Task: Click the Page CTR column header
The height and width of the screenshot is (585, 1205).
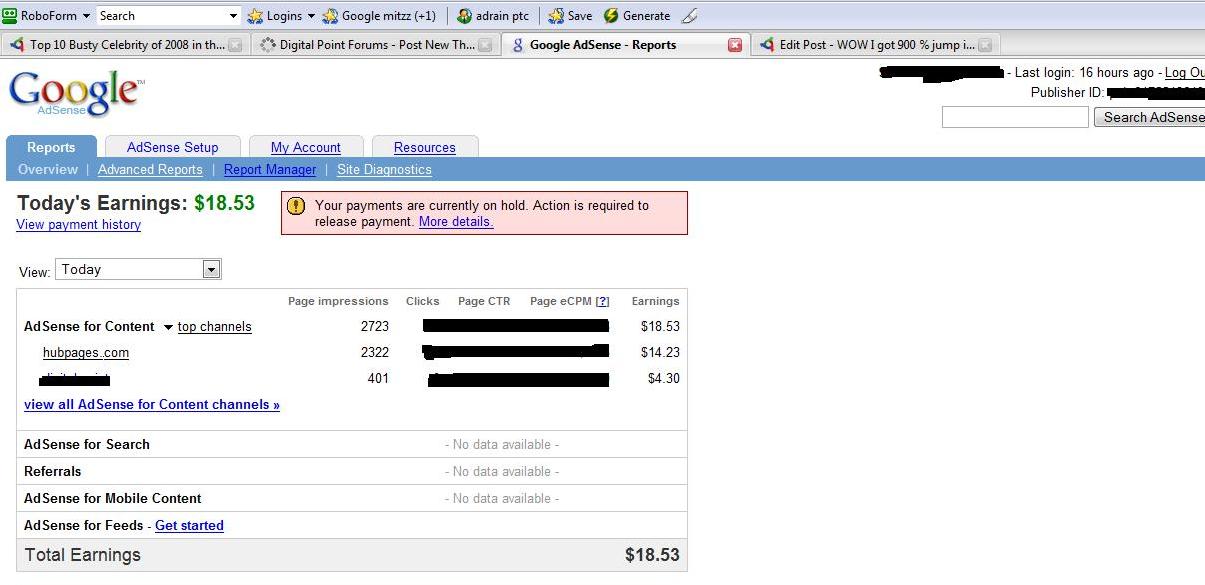Action: [x=484, y=301]
